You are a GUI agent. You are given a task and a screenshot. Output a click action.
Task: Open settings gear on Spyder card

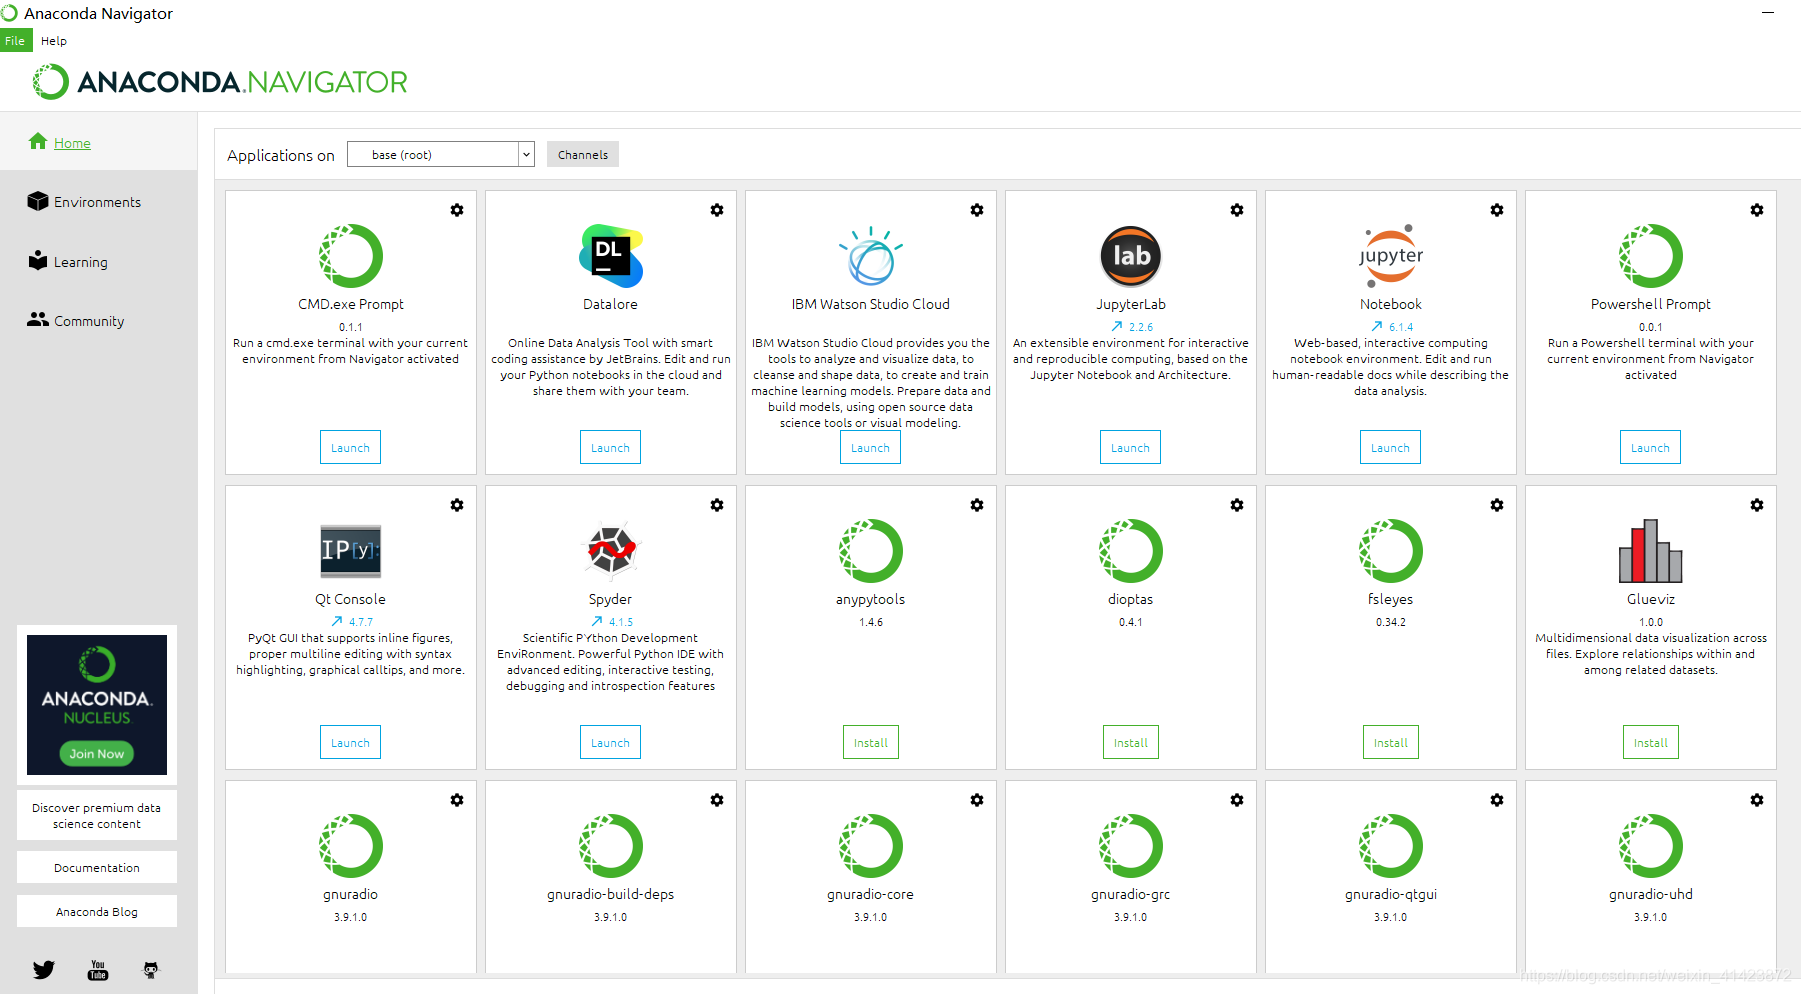pyautogui.click(x=717, y=505)
